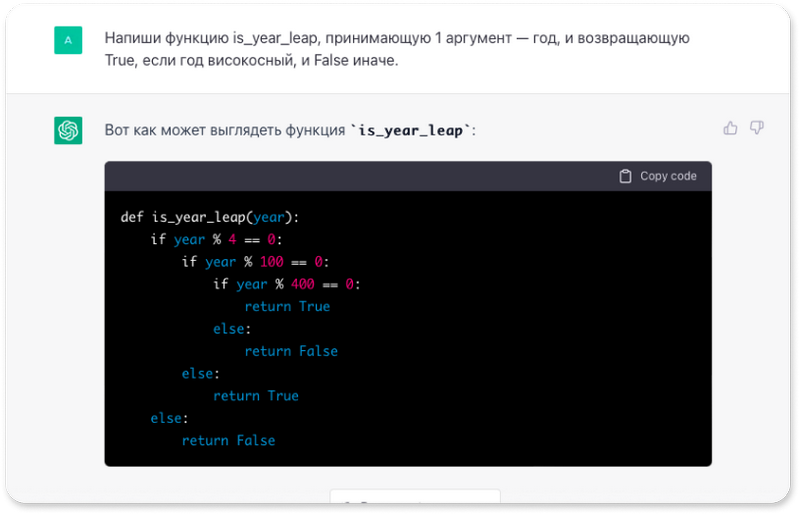Click the 'if year % 400 == 0:' line

pos(286,284)
